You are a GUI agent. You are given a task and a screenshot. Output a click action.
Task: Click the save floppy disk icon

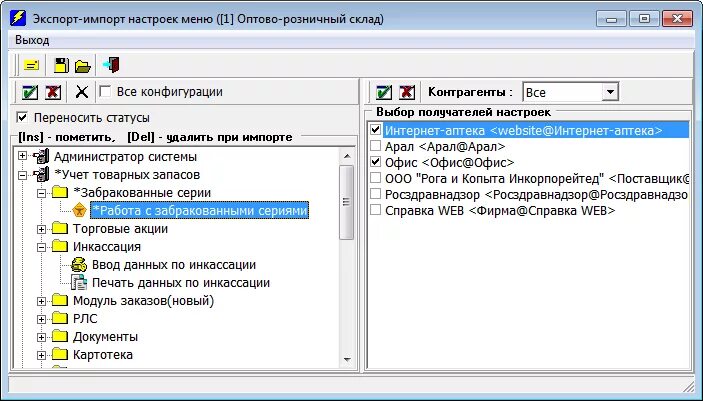tap(61, 65)
